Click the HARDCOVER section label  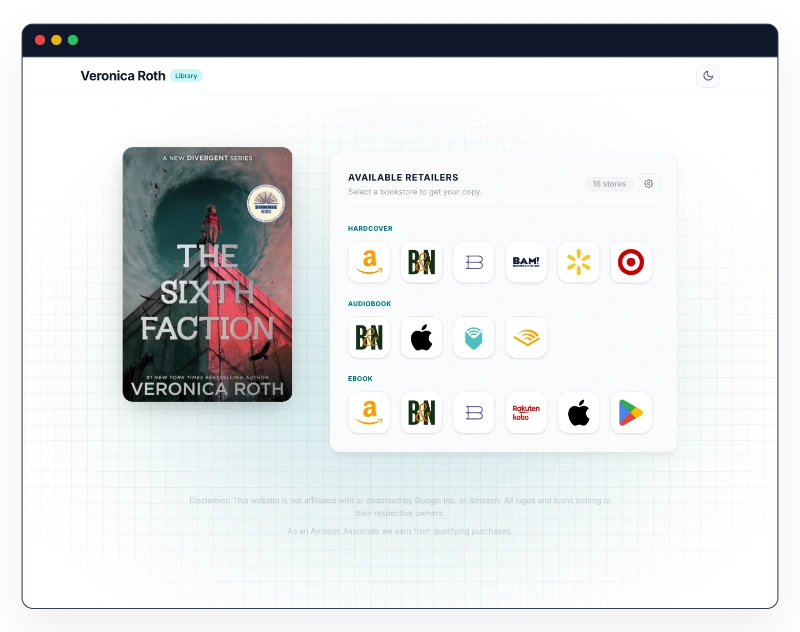click(x=370, y=229)
